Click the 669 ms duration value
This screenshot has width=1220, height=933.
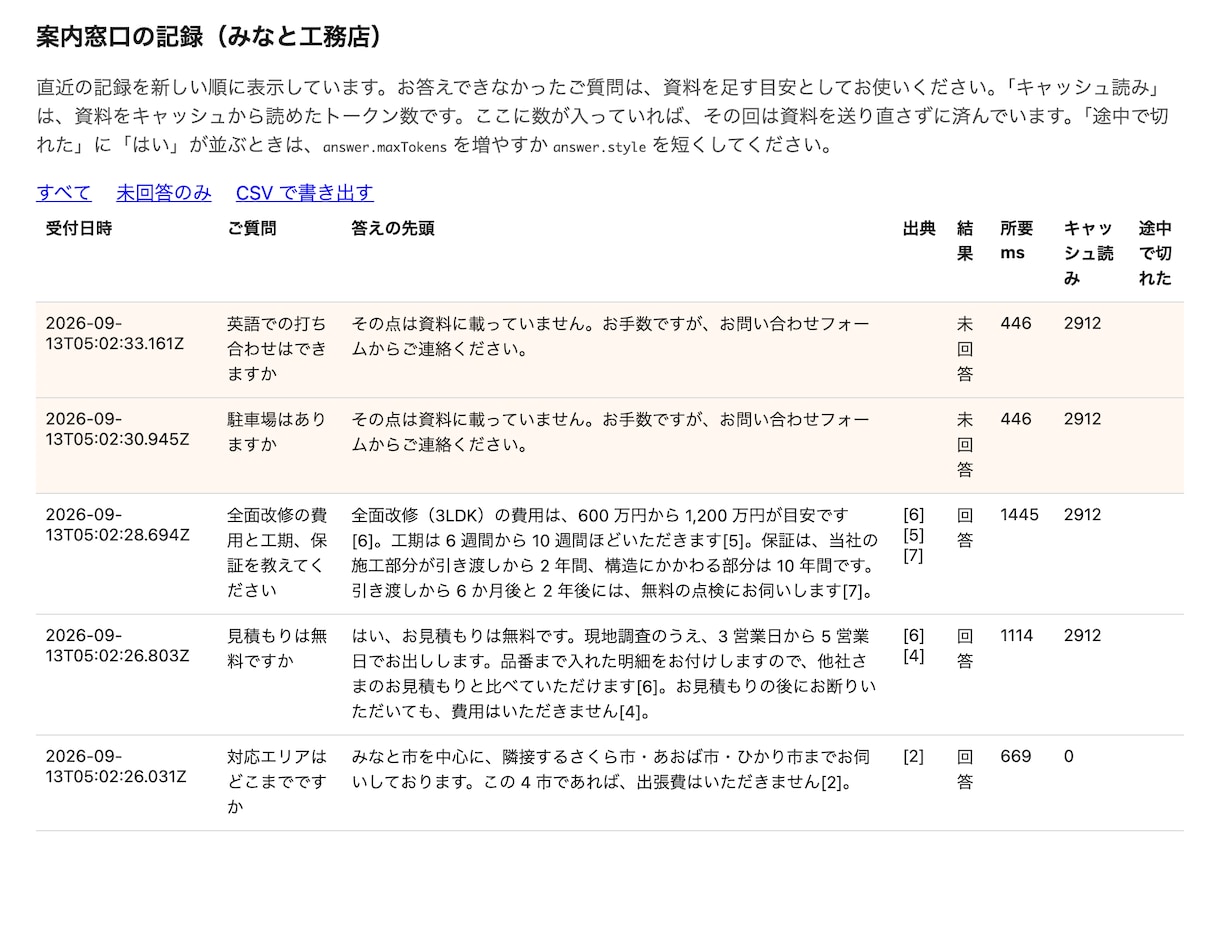(1015, 756)
